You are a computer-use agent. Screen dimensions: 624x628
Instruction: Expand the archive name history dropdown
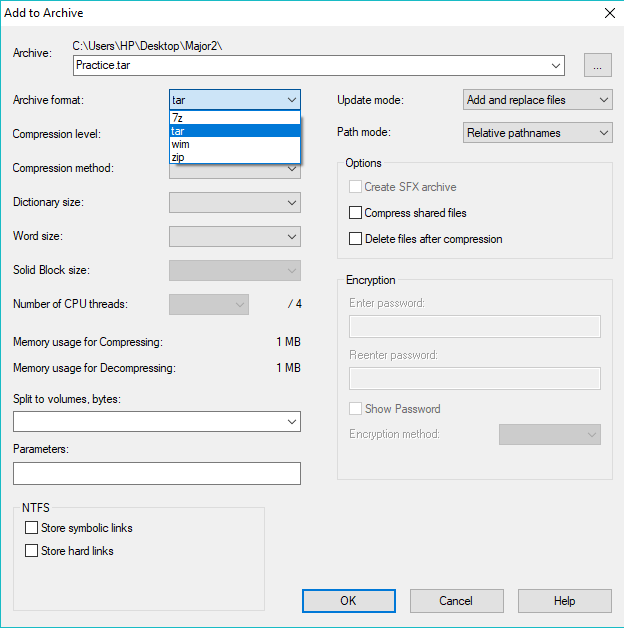click(x=556, y=66)
